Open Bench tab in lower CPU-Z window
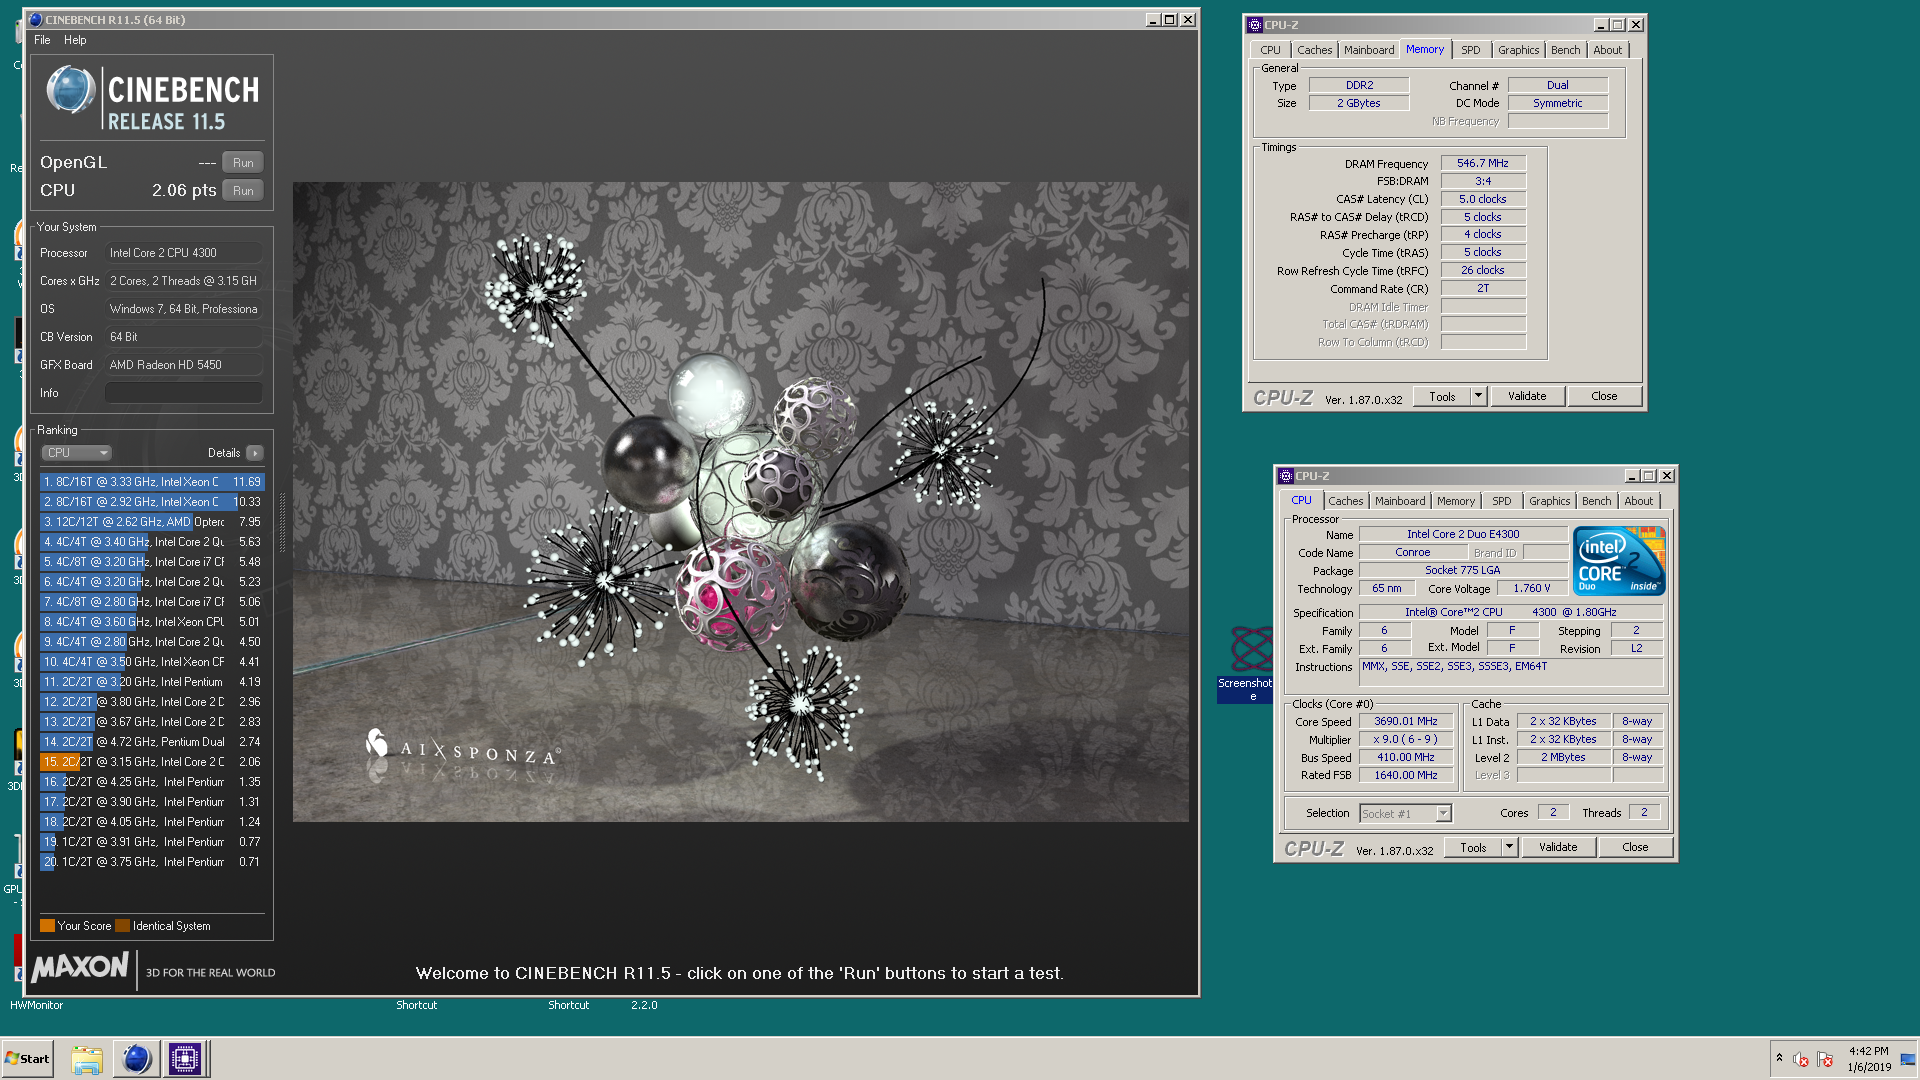Image resolution: width=1920 pixels, height=1080 pixels. tap(1596, 501)
